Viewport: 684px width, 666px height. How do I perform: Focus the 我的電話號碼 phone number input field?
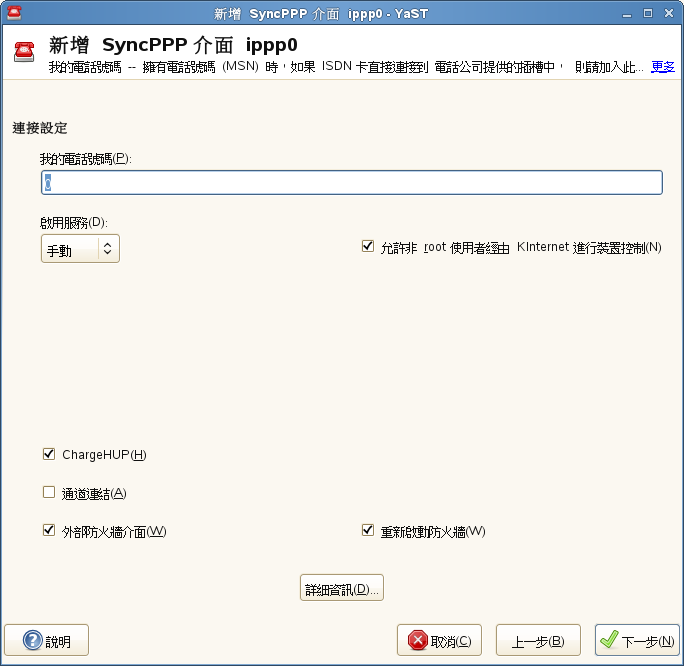click(352, 182)
